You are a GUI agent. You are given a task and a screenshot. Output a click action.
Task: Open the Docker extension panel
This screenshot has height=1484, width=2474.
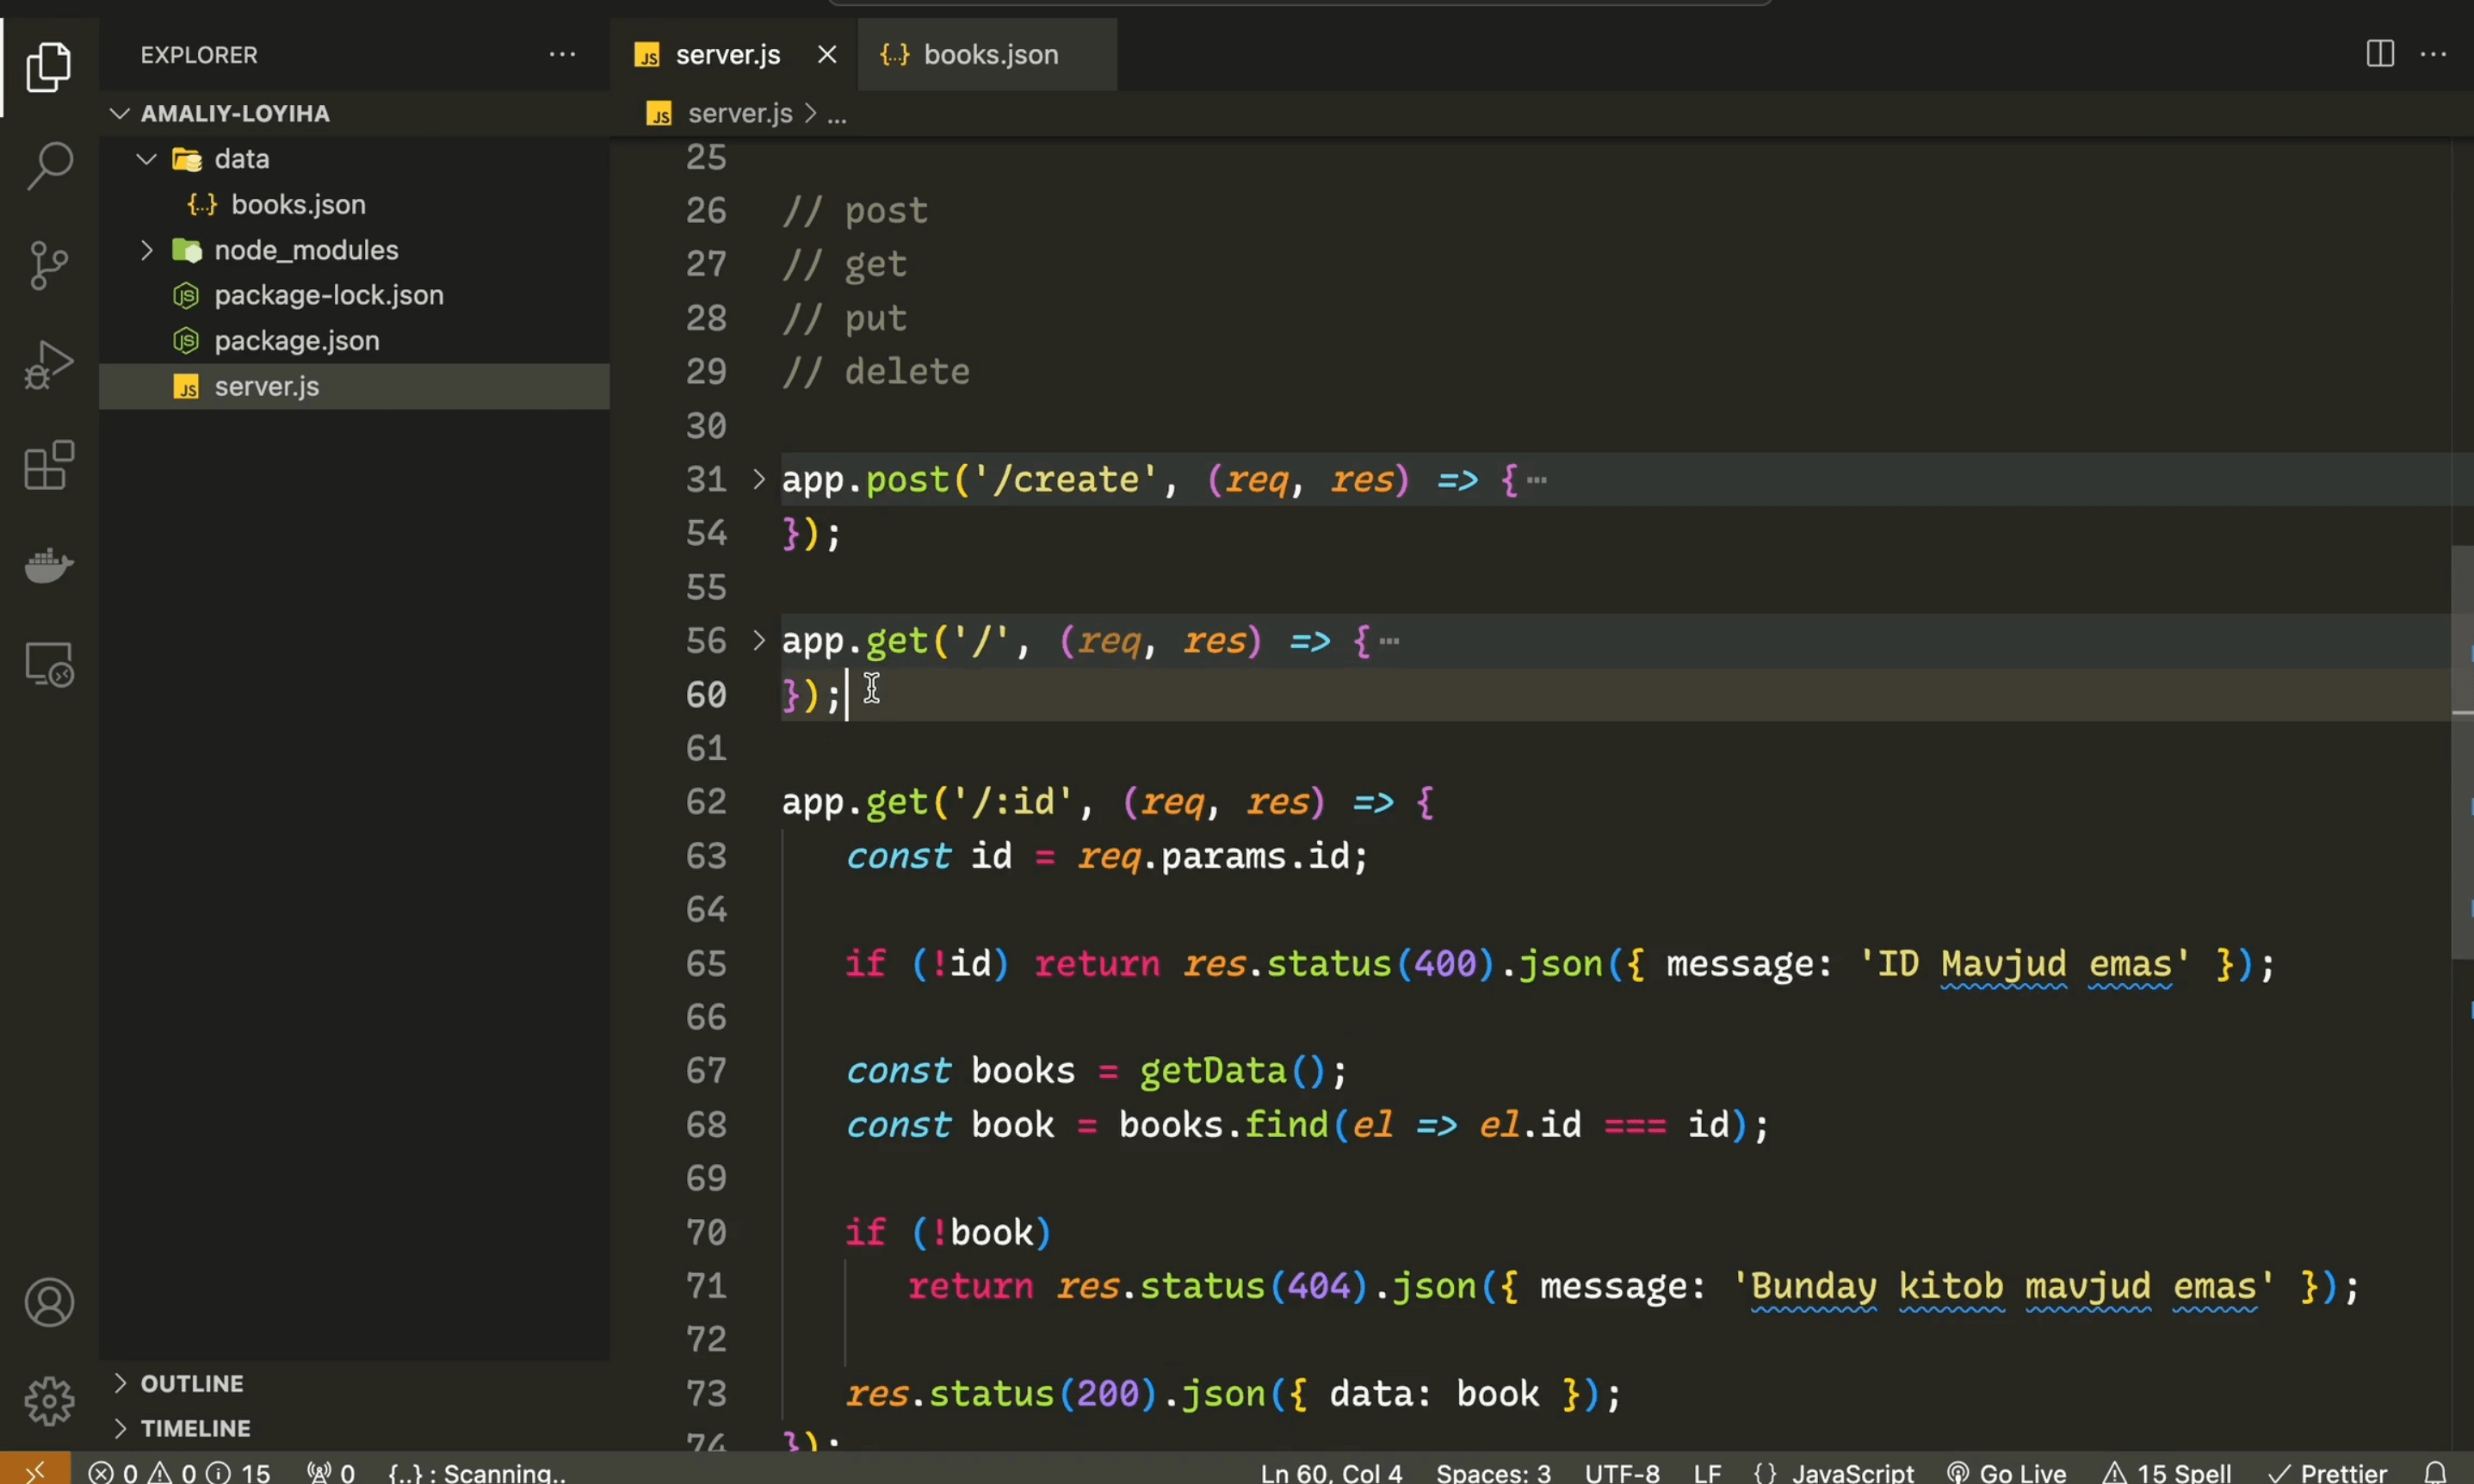[48, 565]
